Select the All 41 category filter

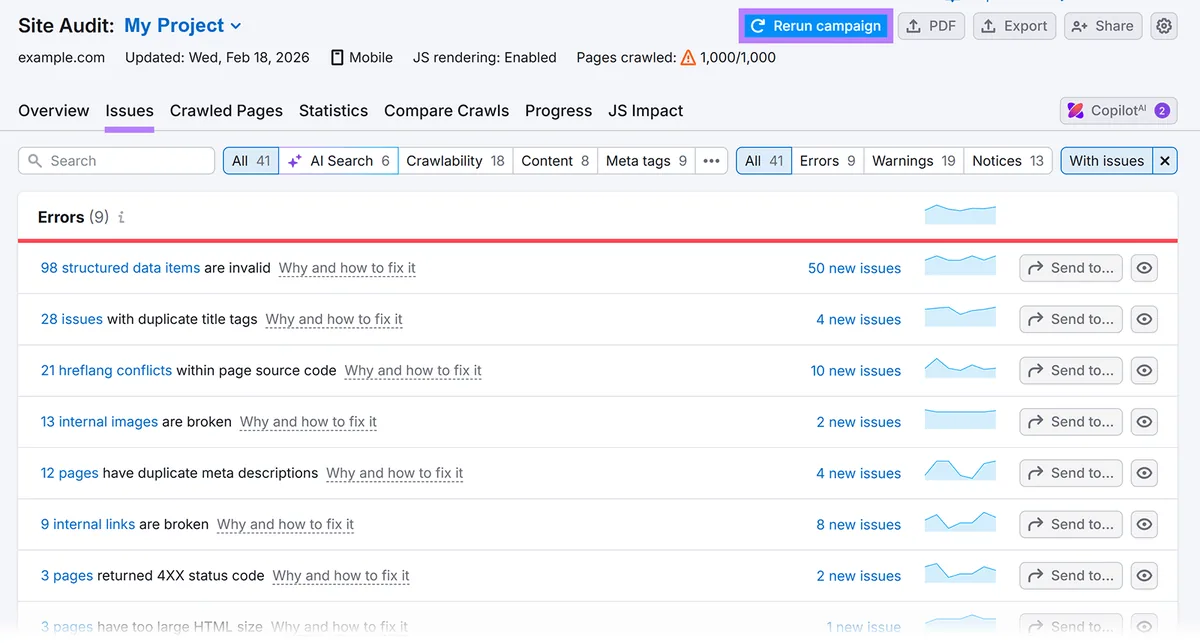point(251,161)
